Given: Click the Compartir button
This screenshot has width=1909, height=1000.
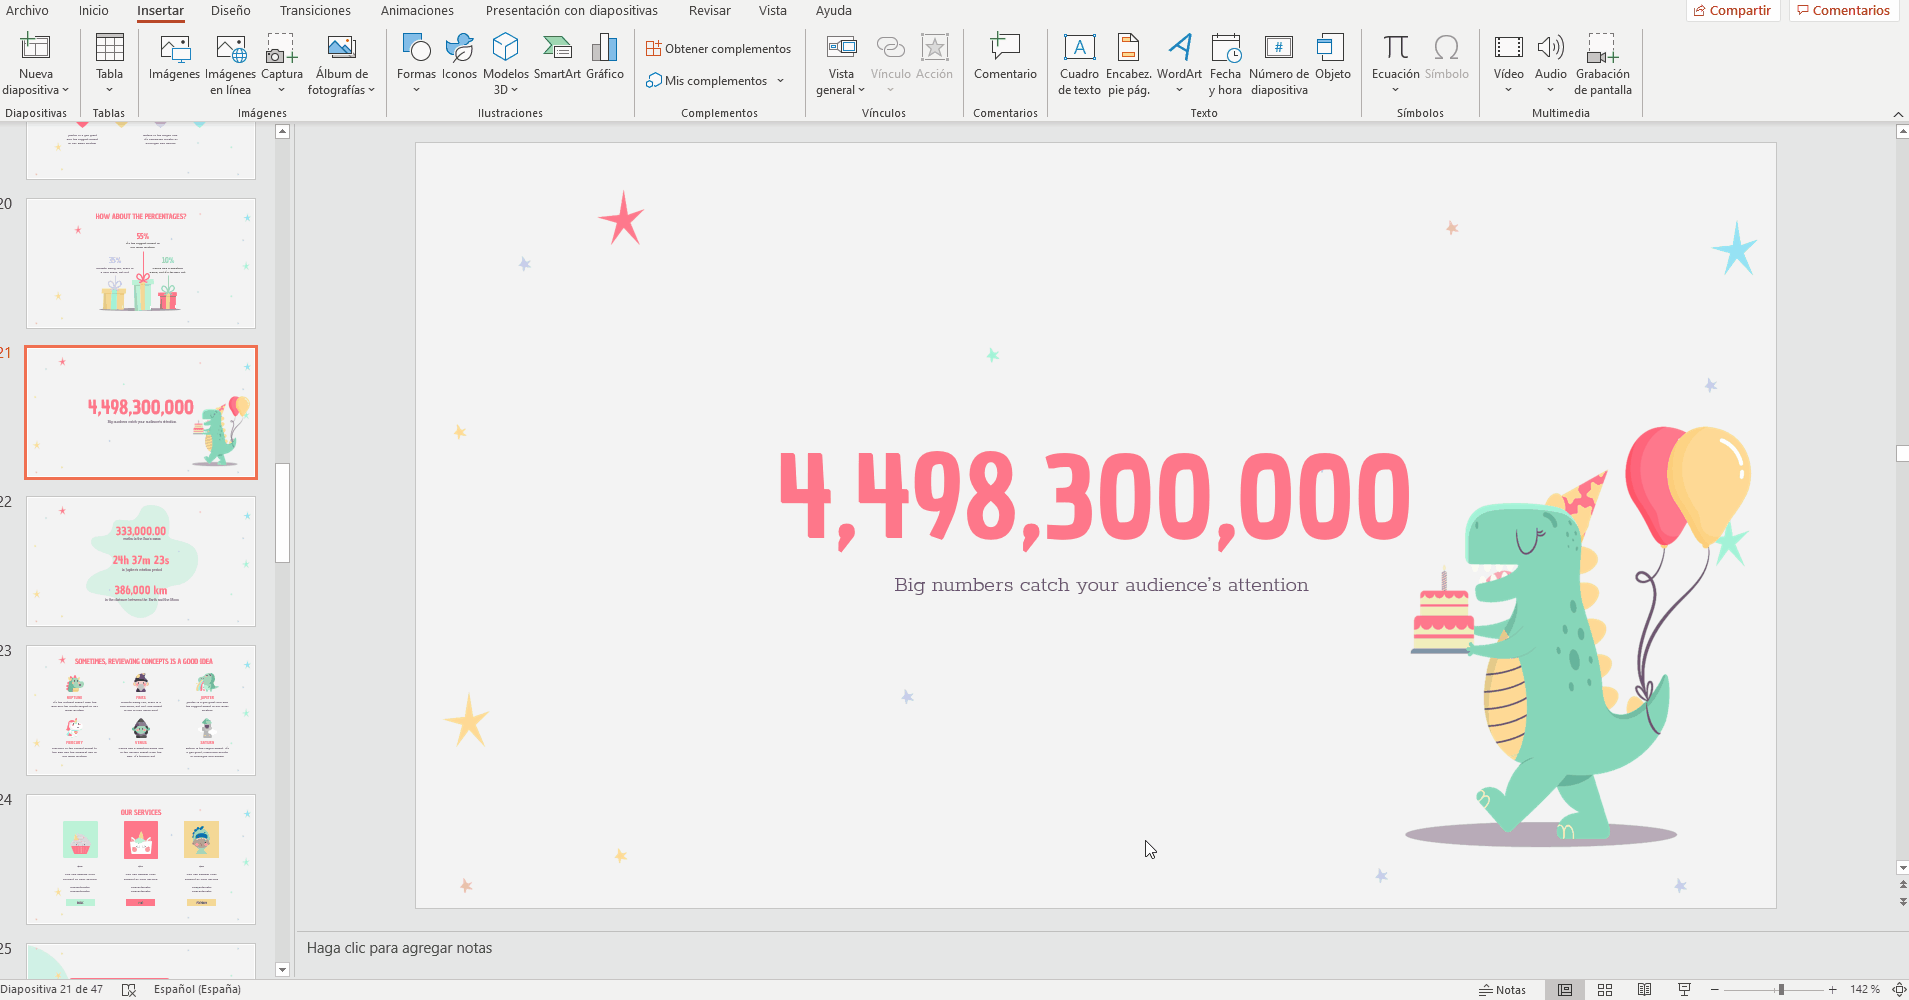Looking at the screenshot, I should point(1733,10).
